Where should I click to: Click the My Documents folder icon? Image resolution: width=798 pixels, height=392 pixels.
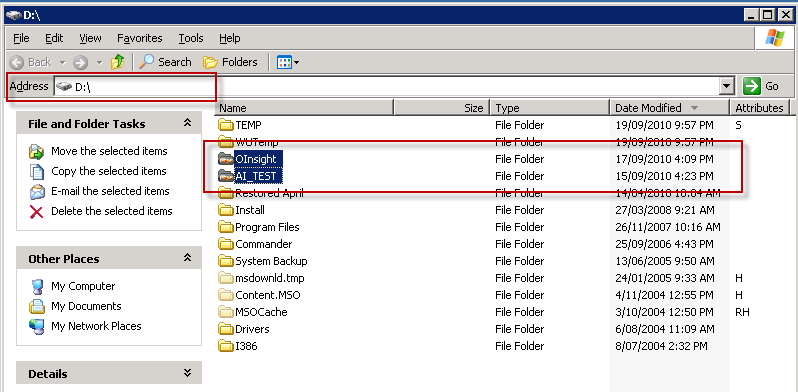[x=37, y=306]
